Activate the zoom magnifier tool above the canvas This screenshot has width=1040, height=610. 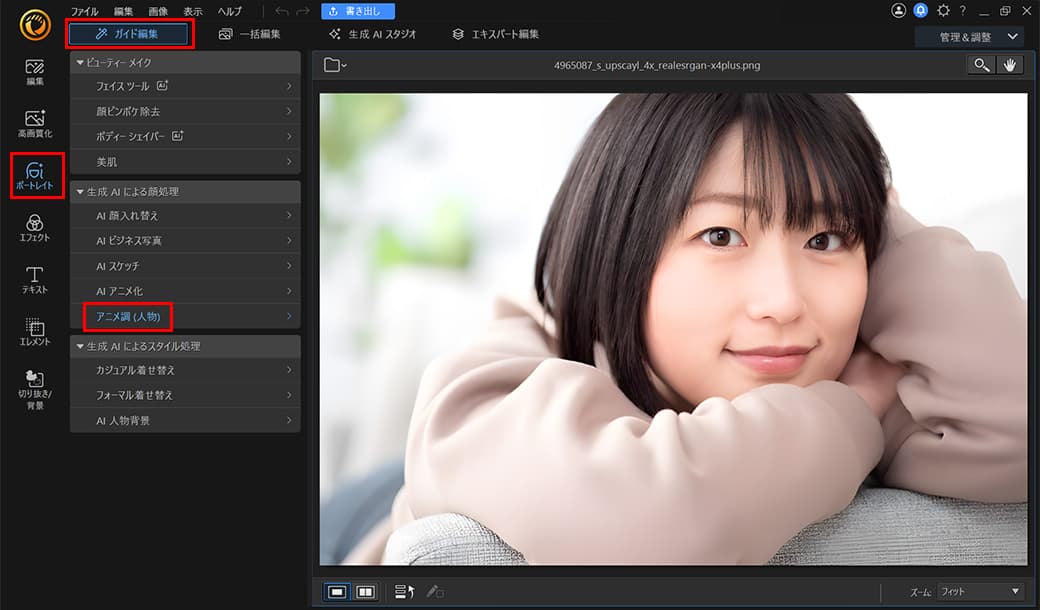click(981, 64)
